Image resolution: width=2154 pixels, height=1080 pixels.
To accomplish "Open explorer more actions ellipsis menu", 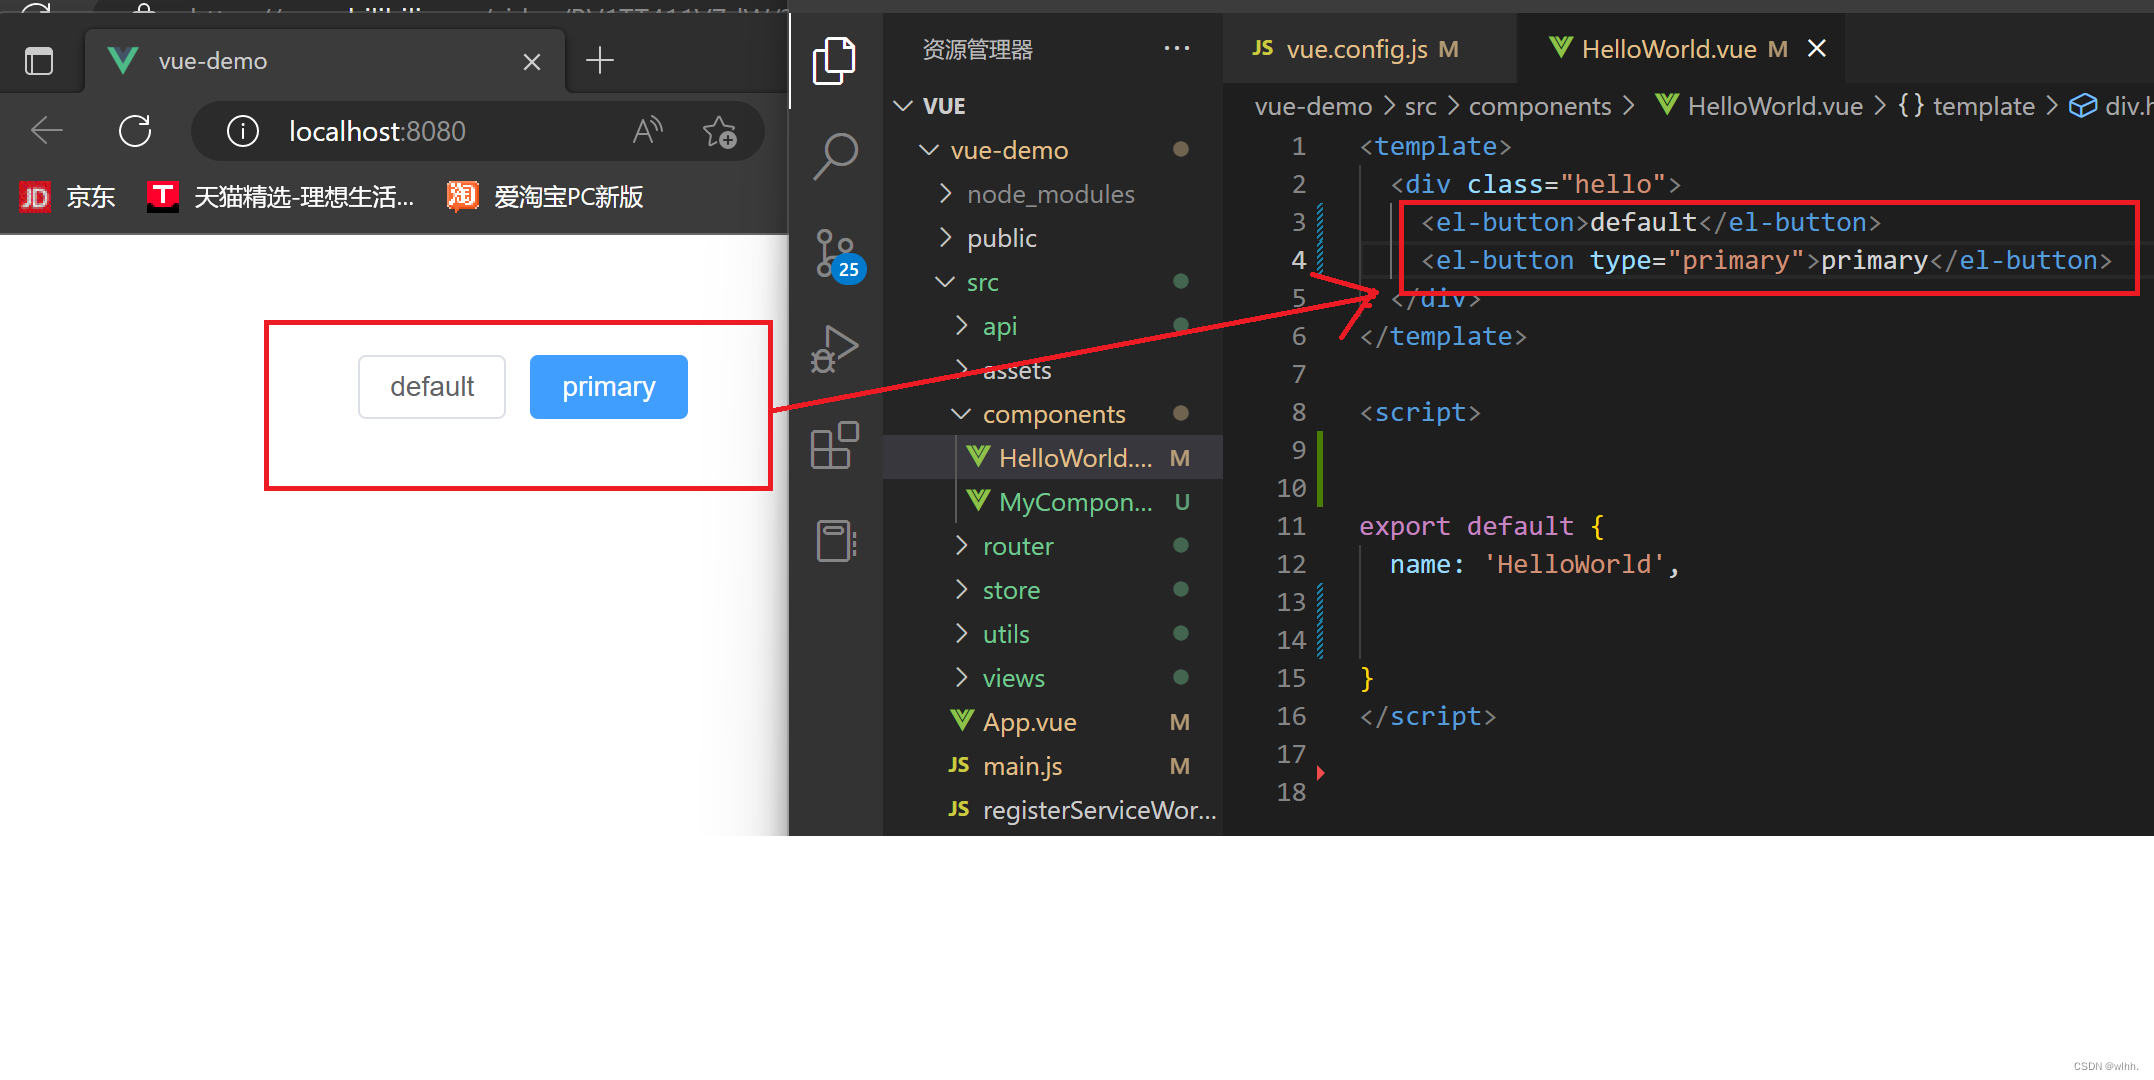I will coord(1177,49).
